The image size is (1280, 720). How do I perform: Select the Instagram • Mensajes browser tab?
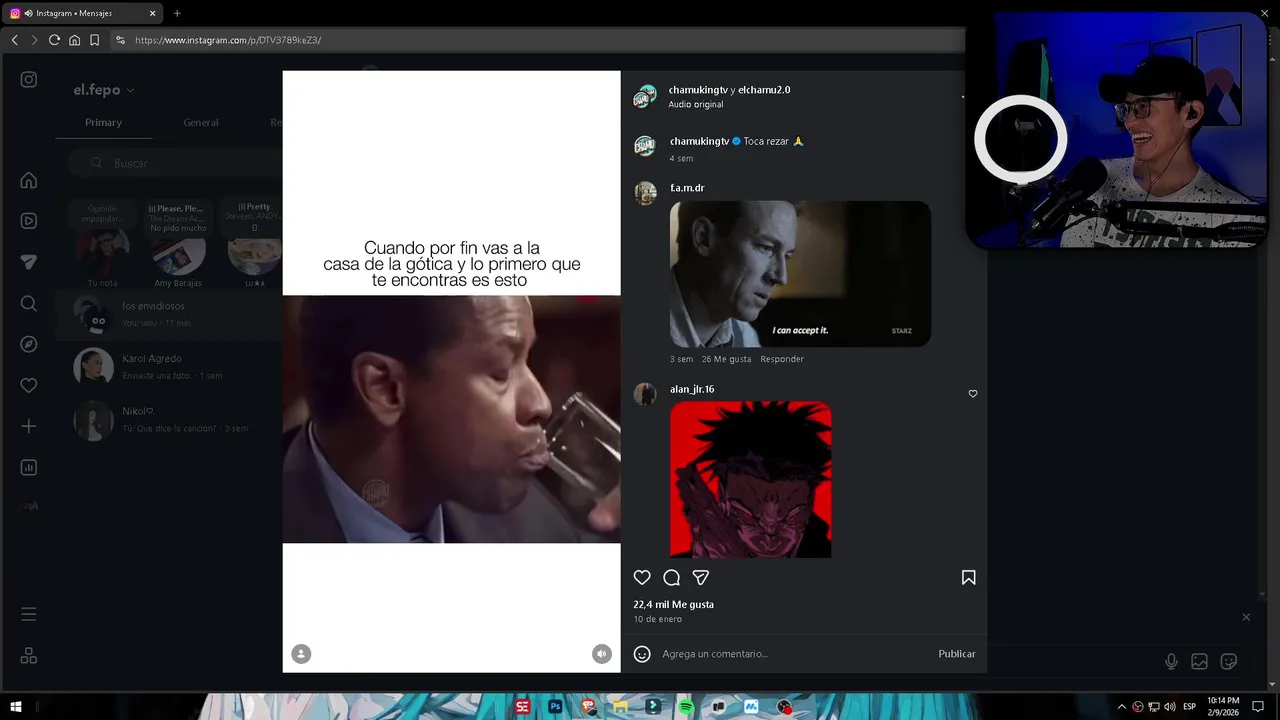pos(83,13)
